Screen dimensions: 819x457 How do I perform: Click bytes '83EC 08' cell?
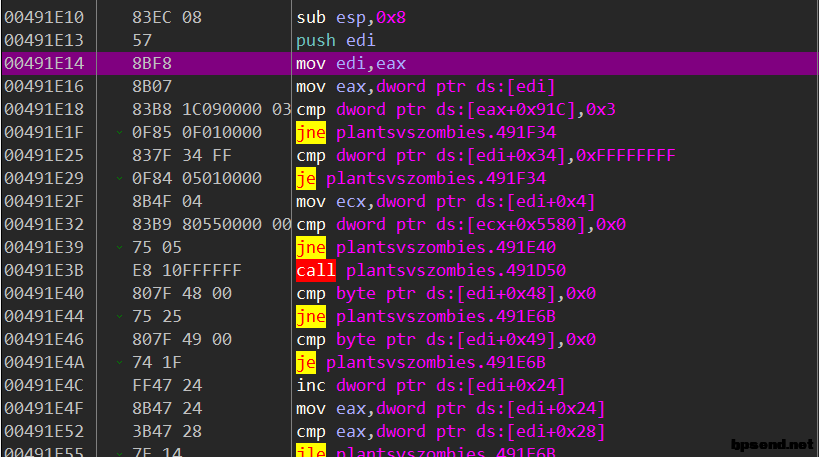point(167,17)
